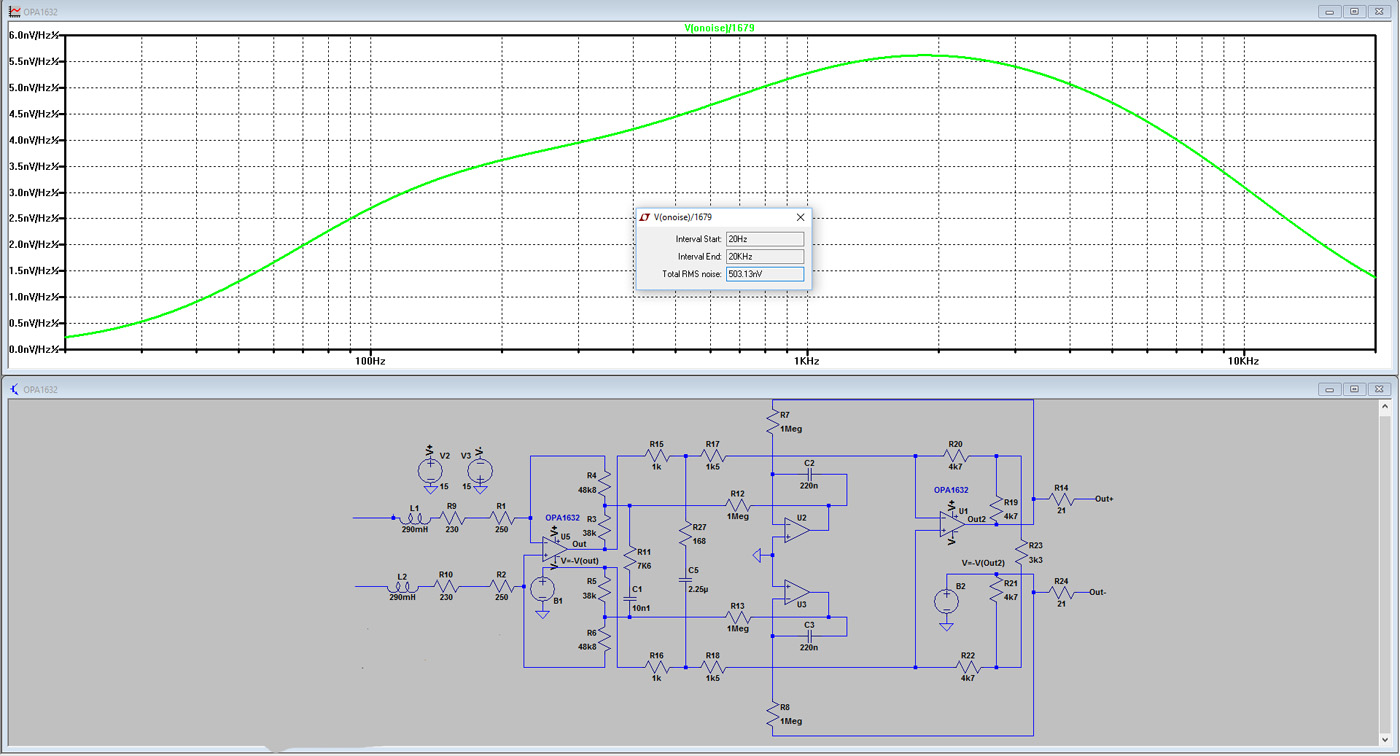The height and width of the screenshot is (756, 1400).
Task: Close the plot window
Action: click(x=1379, y=11)
